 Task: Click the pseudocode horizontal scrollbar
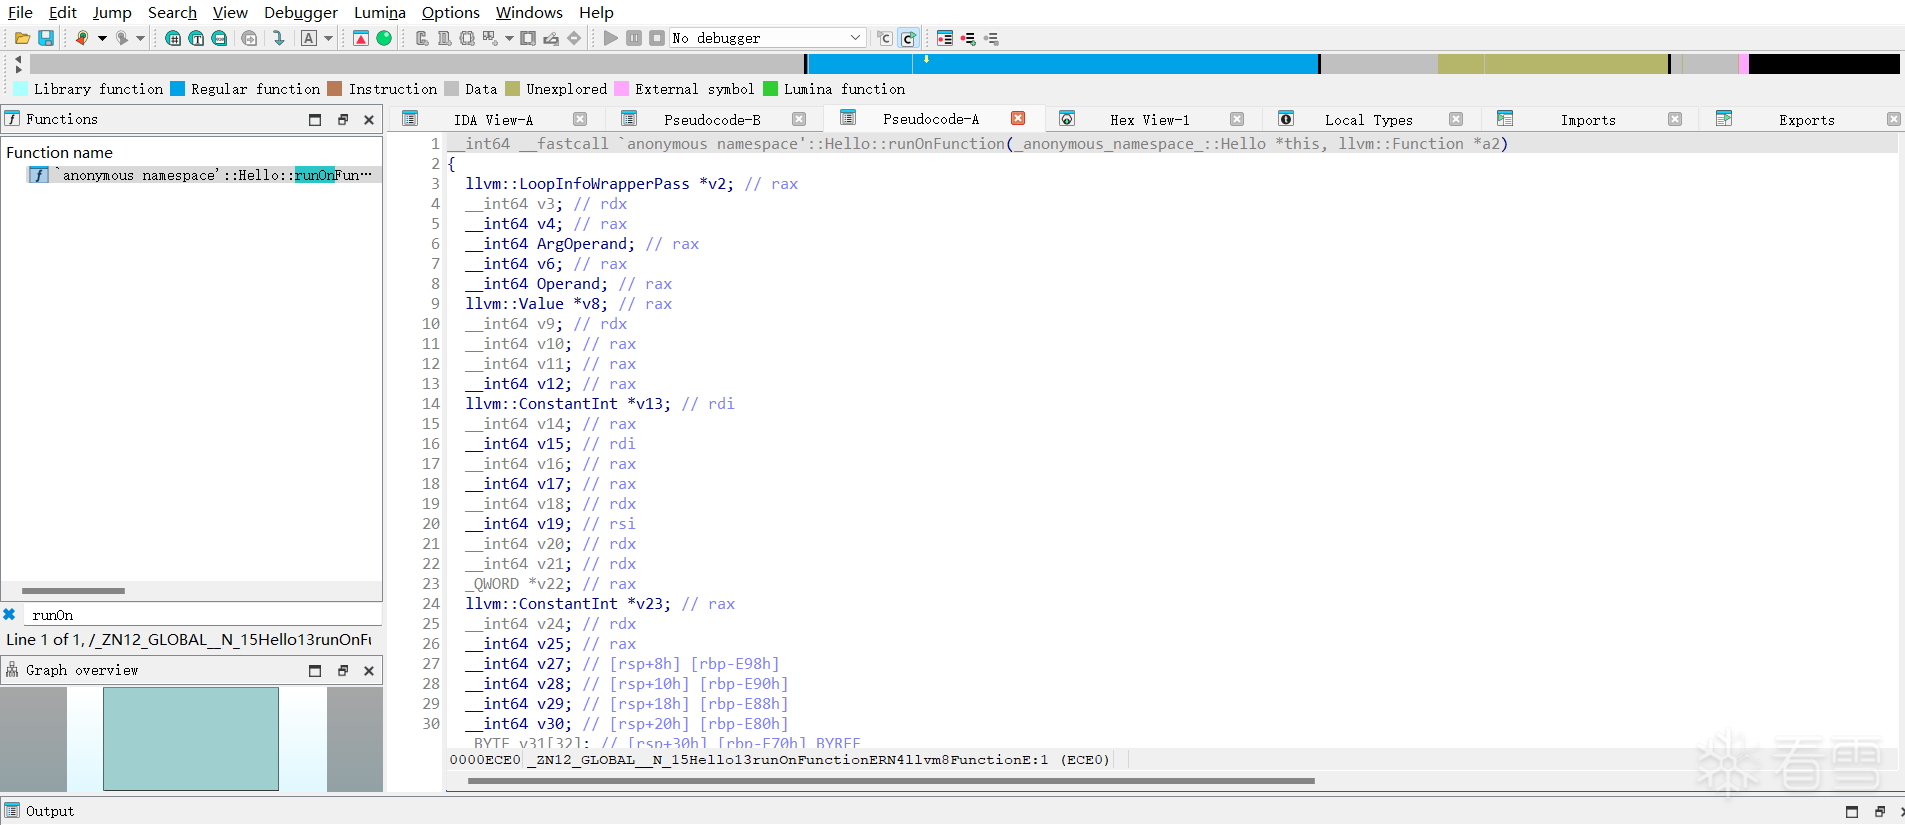pyautogui.click(x=891, y=781)
